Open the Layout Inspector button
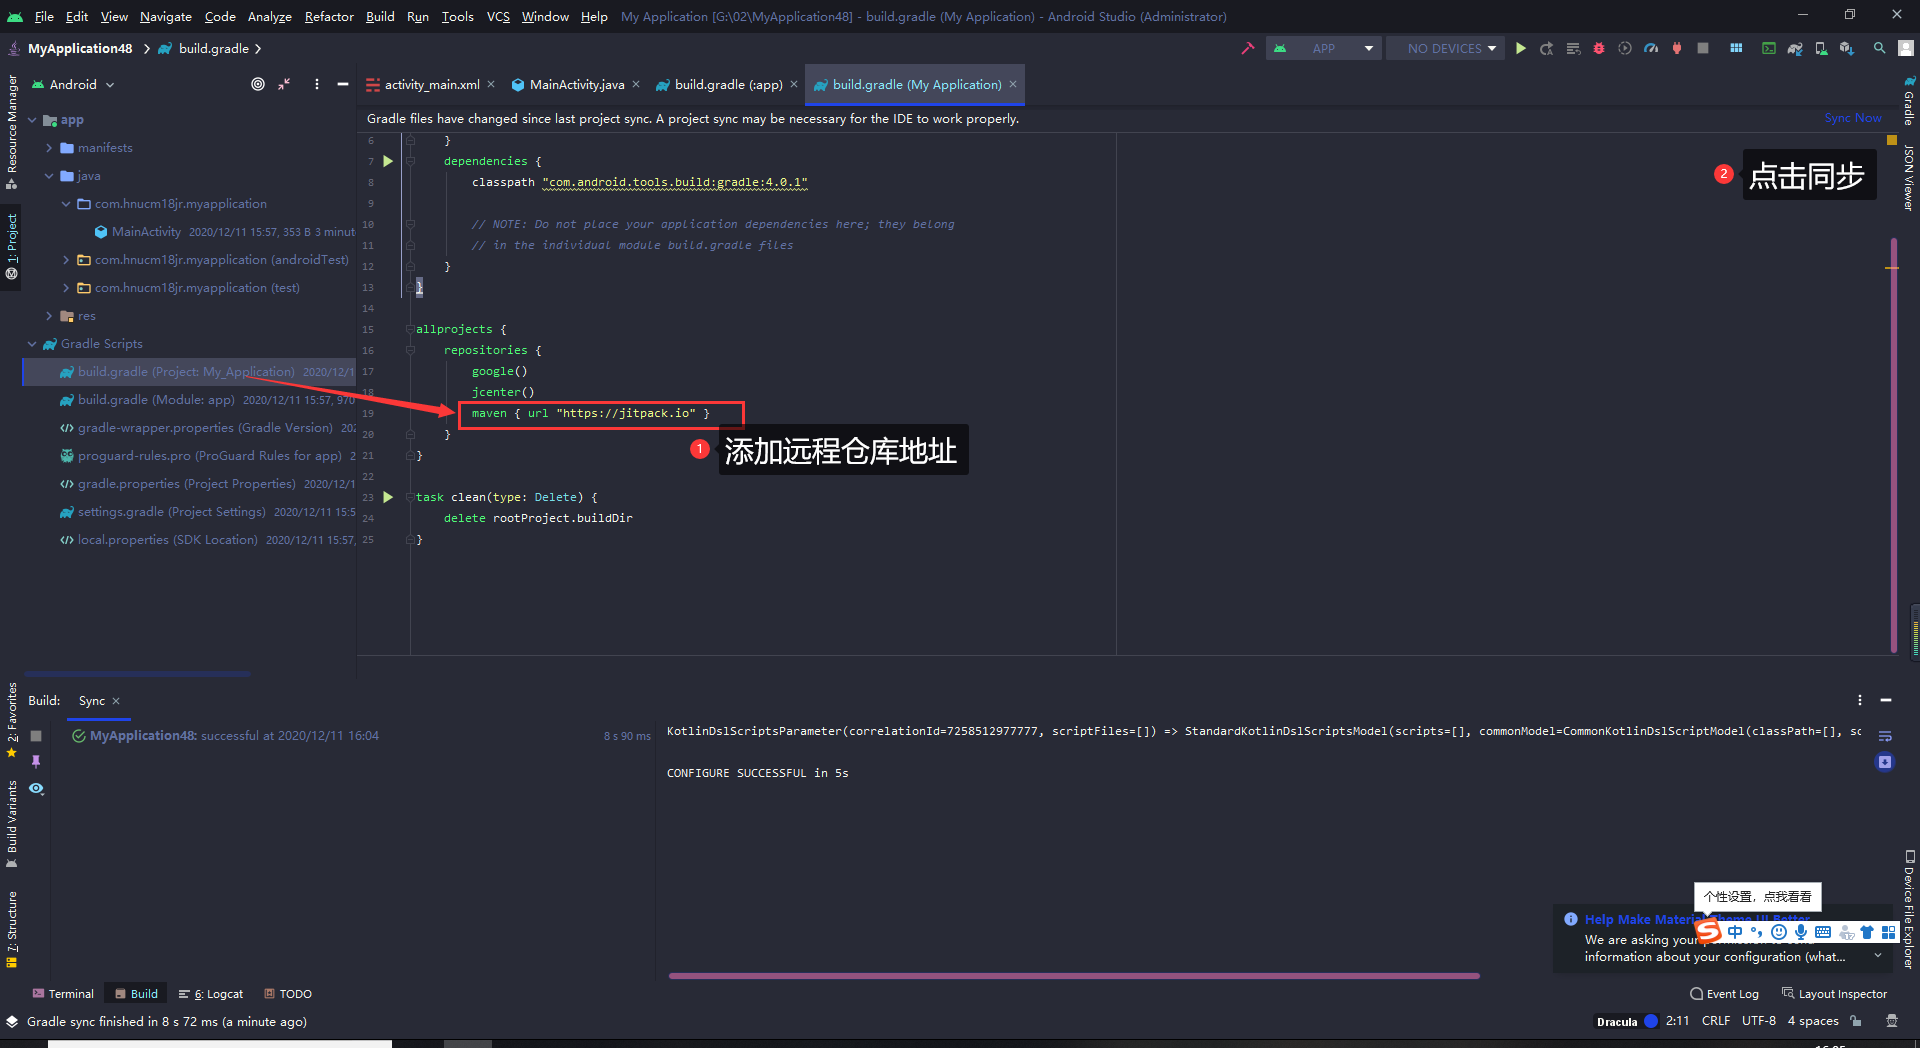Viewport: 1920px width, 1048px height. coord(1834,994)
